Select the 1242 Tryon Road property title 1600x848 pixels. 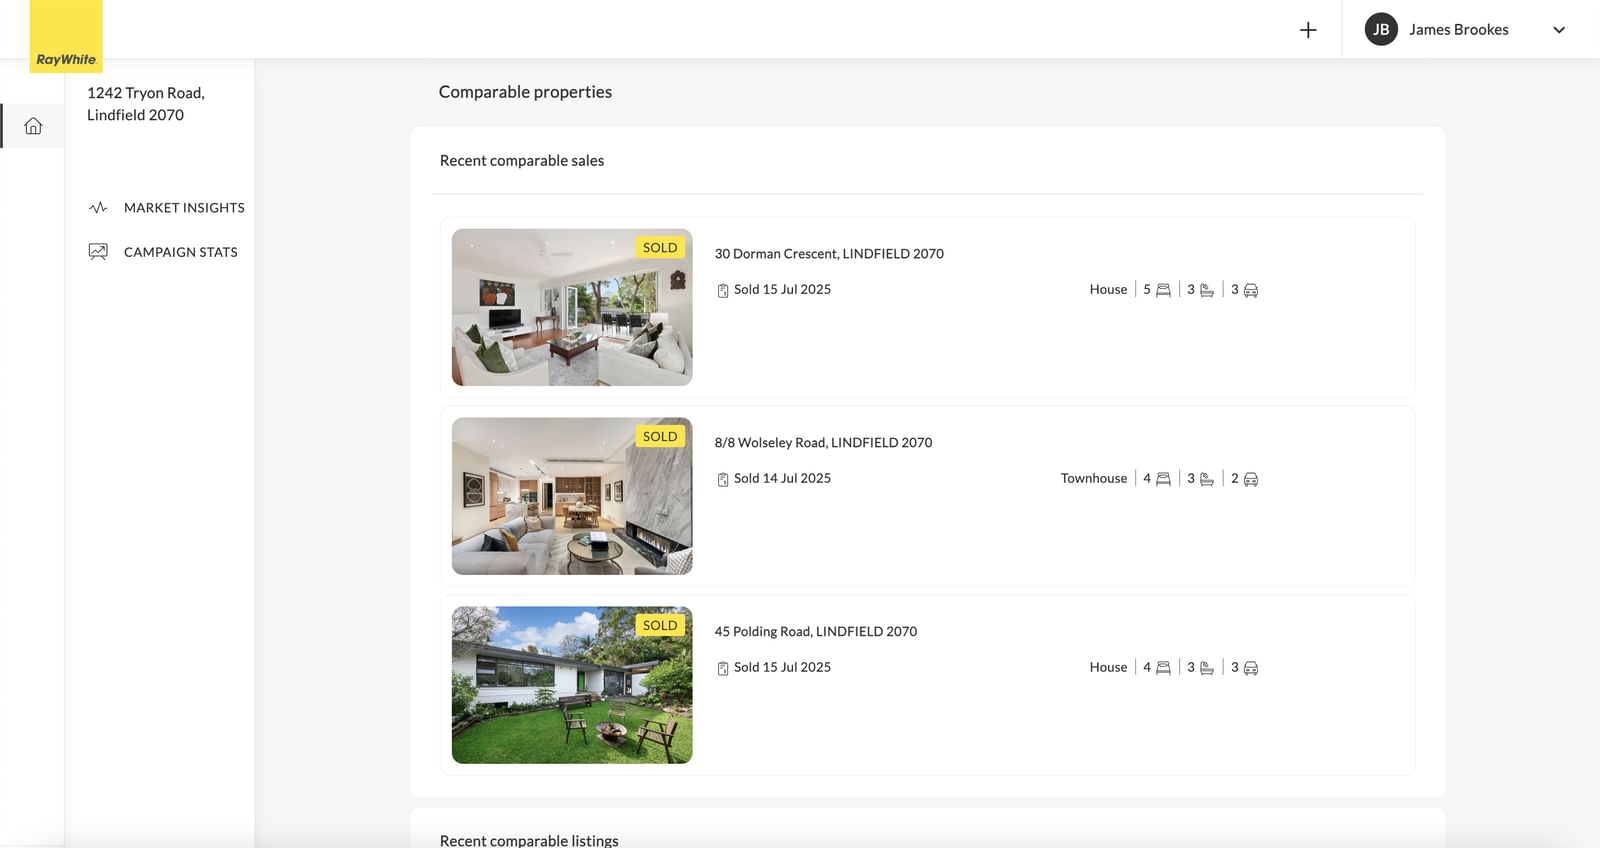pos(146,104)
